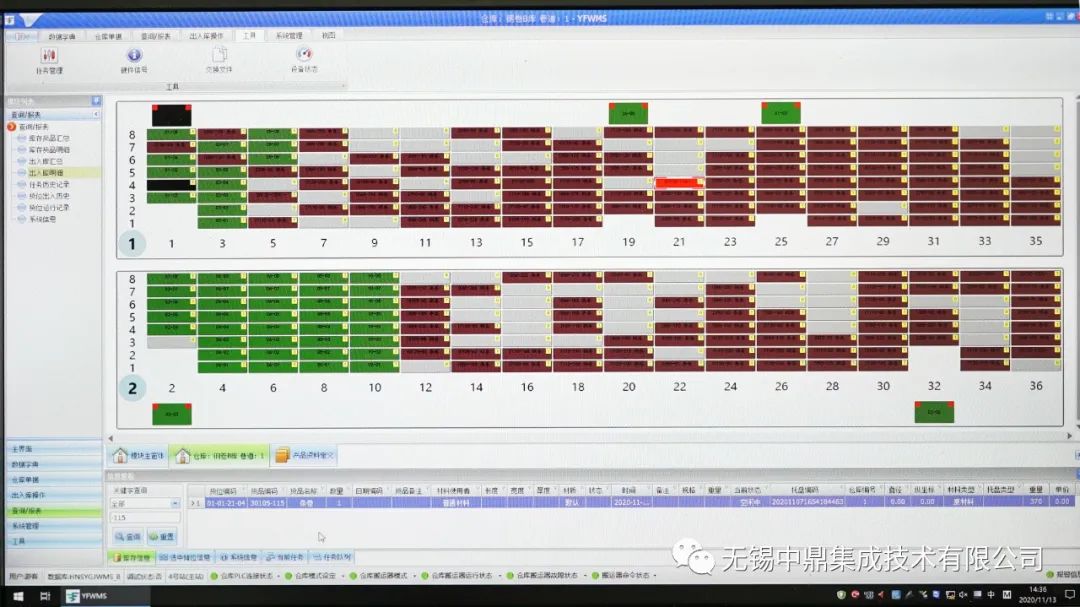Screen dimensions: 1080x607
Task: Open the 交换文件 document icon
Action: (x=218, y=55)
